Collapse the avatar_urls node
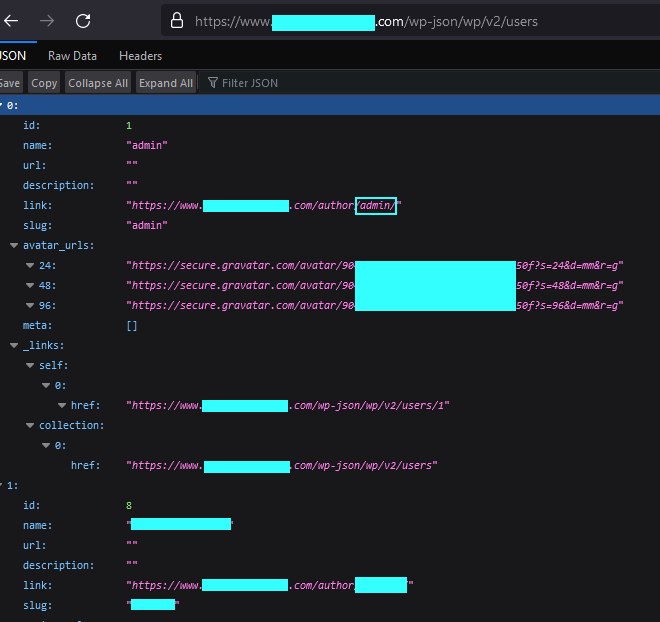This screenshot has width=660, height=622. [x=14, y=245]
